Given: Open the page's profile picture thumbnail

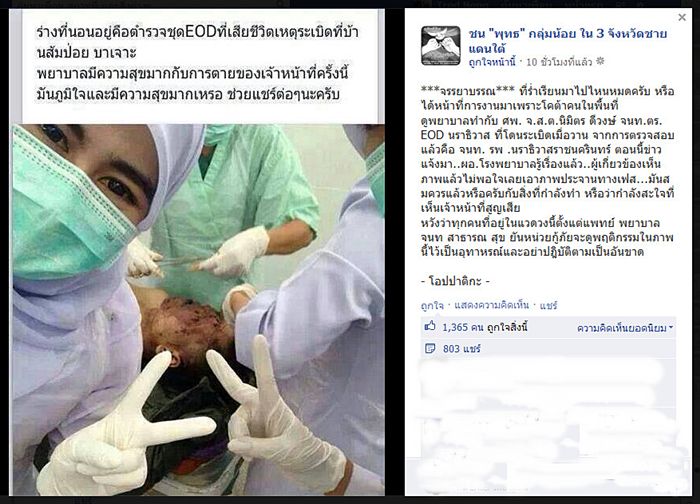Looking at the screenshot, I should click(x=440, y=46).
